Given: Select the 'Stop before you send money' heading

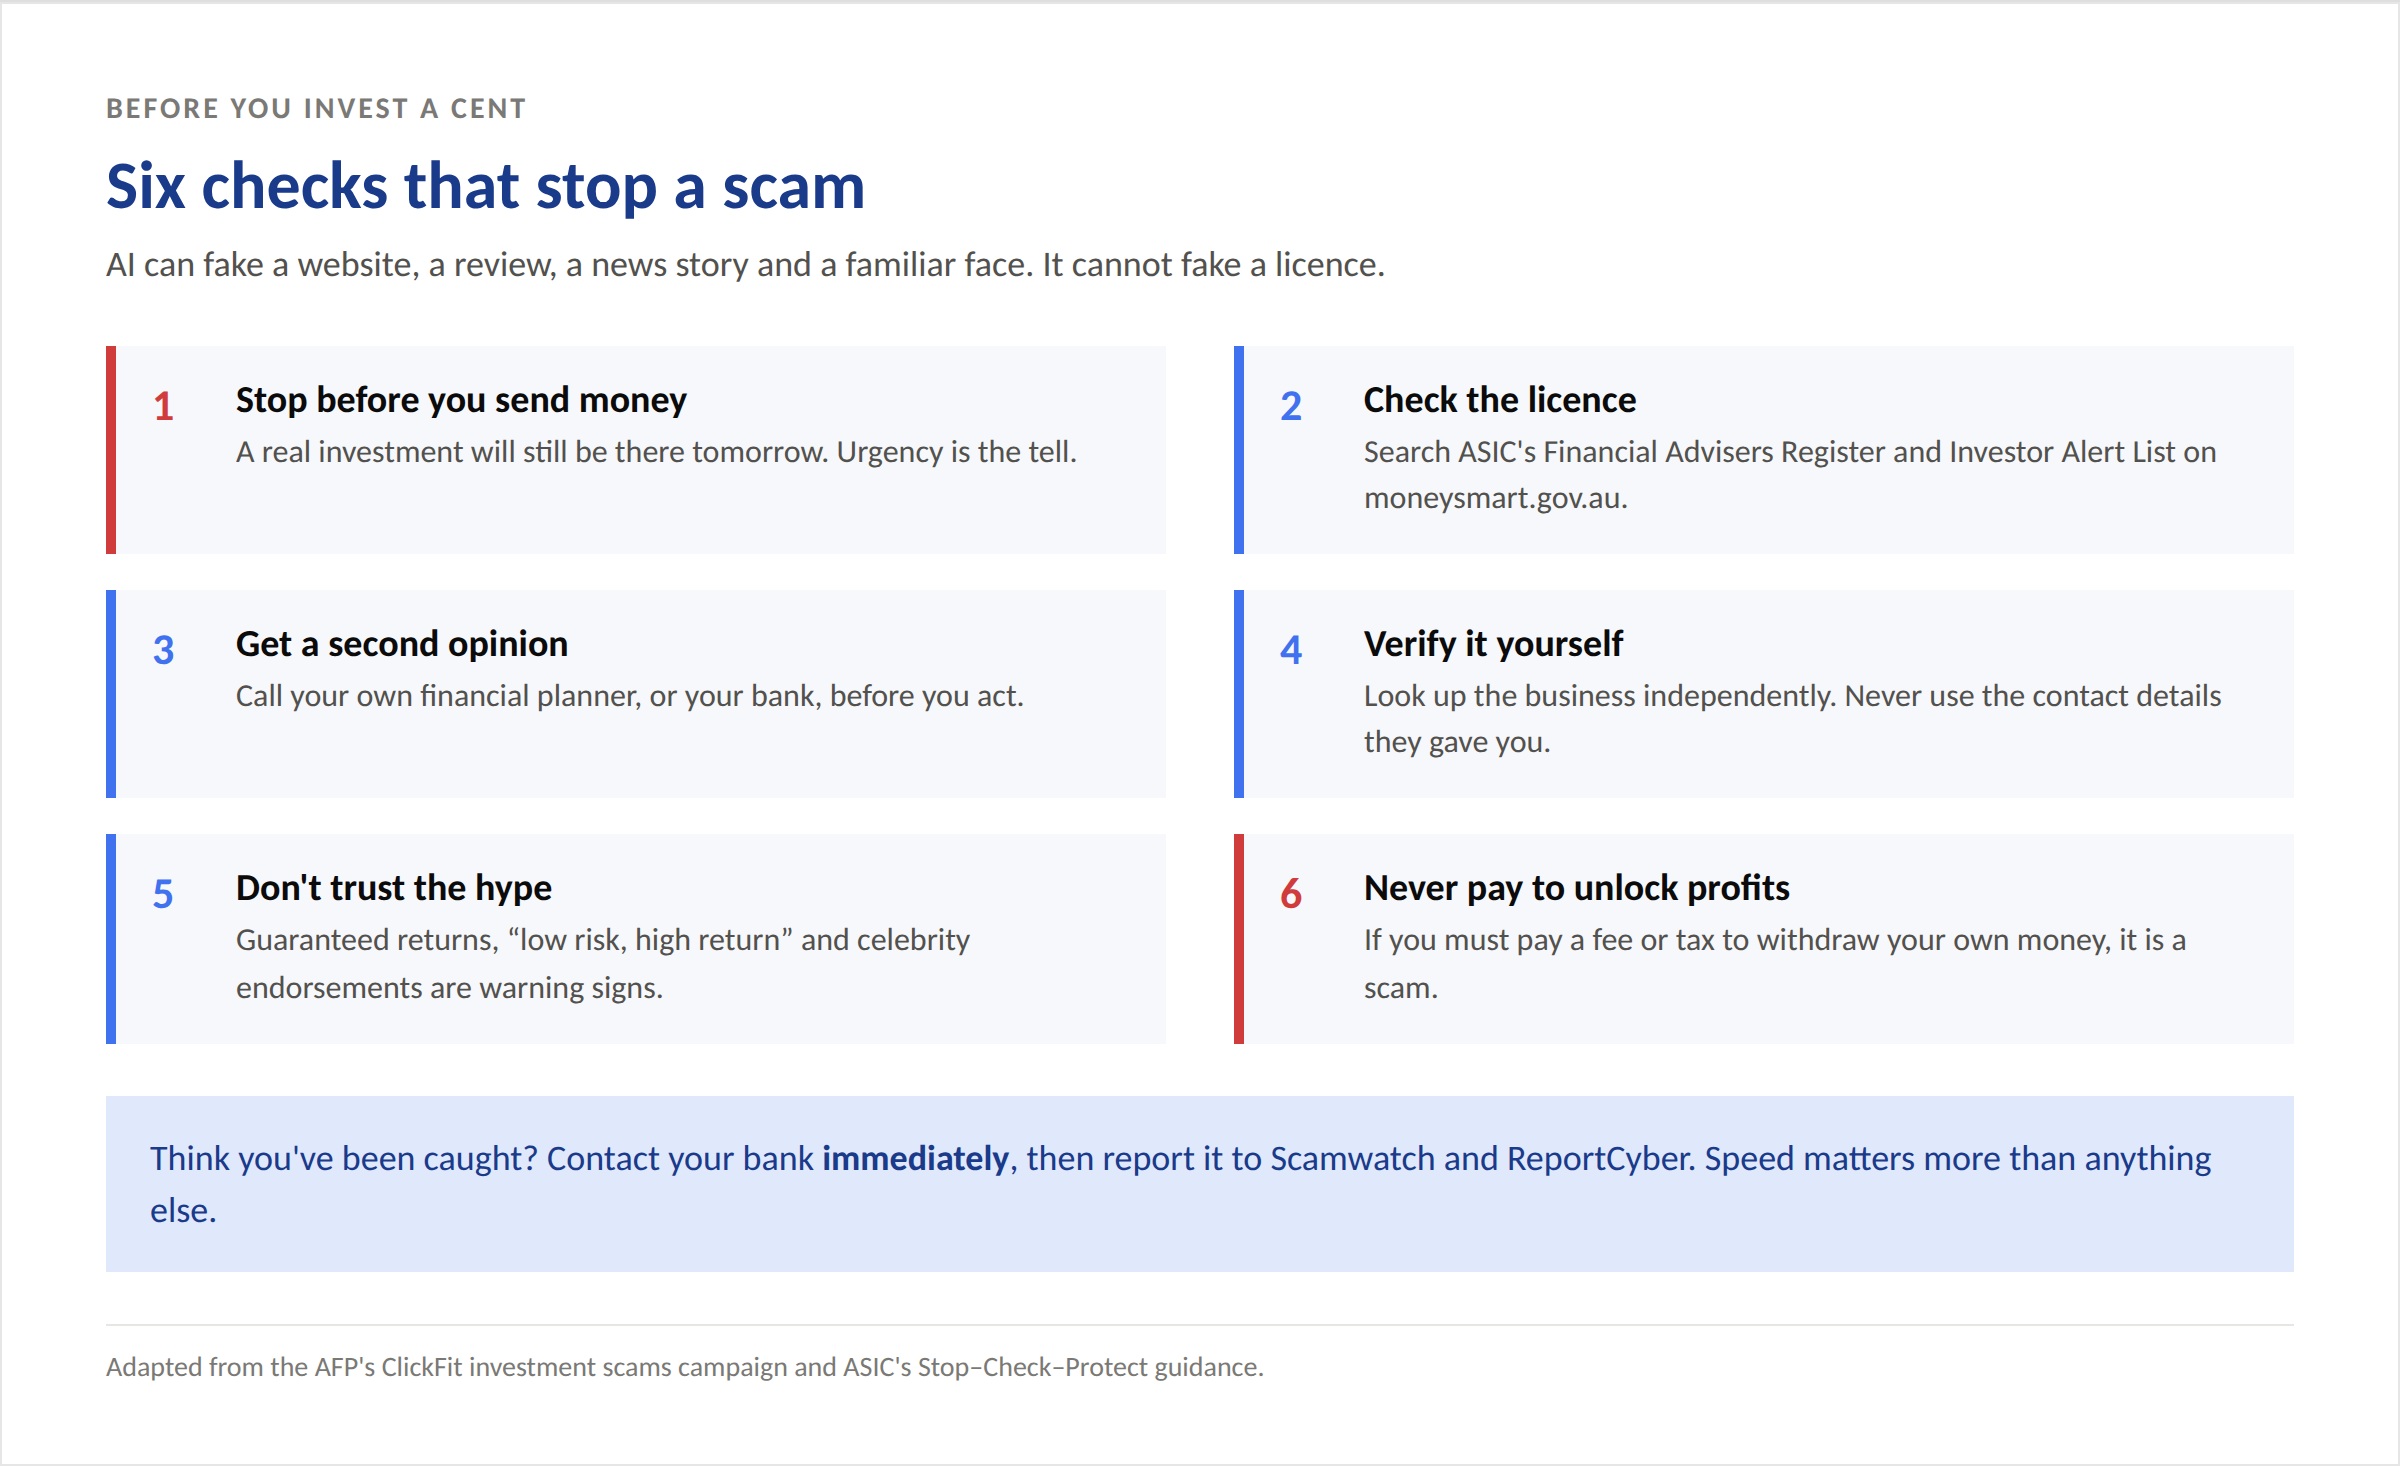Looking at the screenshot, I should point(461,400).
